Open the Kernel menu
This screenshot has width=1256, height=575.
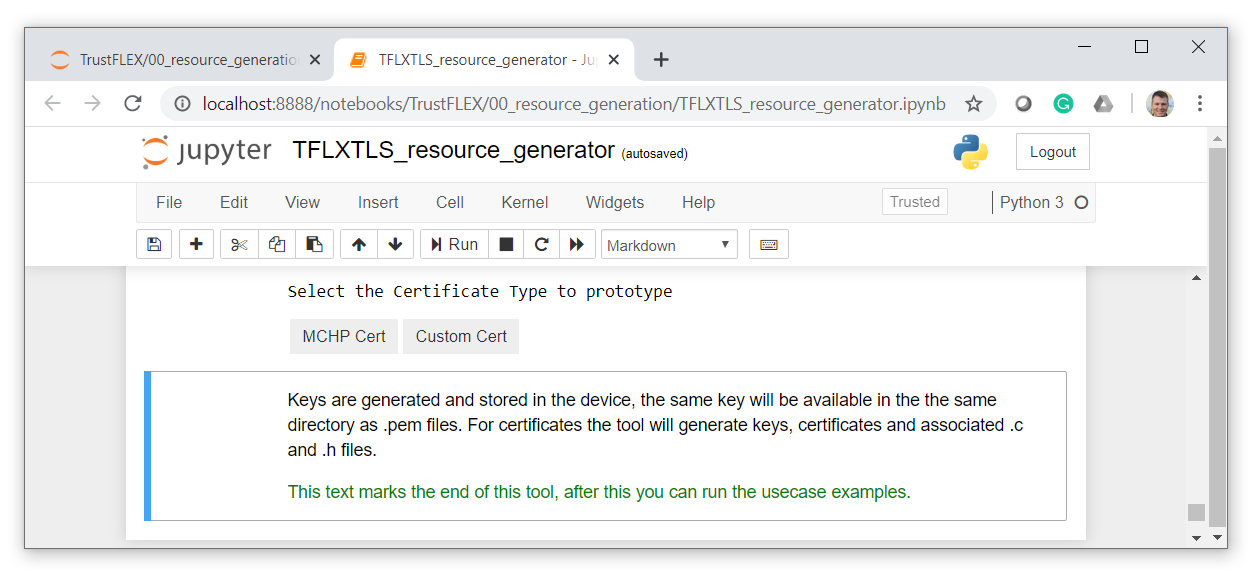pos(524,202)
